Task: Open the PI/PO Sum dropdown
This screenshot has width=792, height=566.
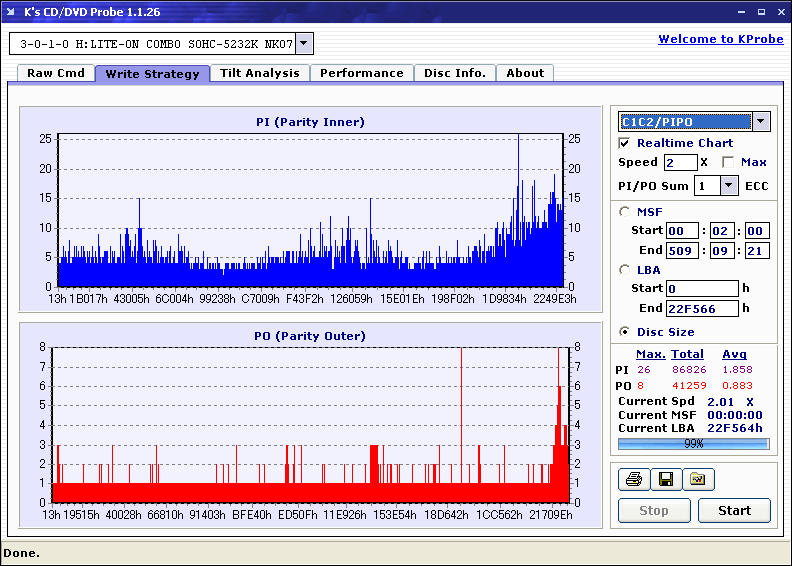Action: click(x=729, y=185)
